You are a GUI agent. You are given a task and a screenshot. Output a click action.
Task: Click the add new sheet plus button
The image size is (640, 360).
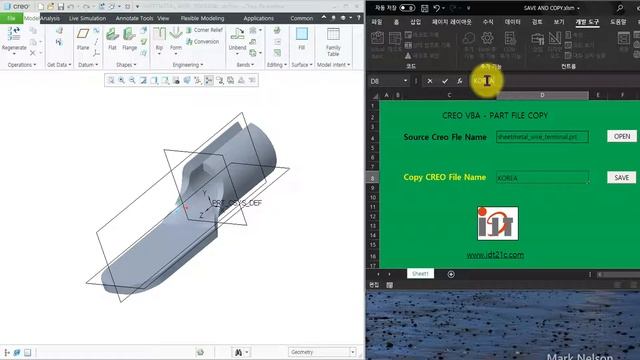point(451,274)
